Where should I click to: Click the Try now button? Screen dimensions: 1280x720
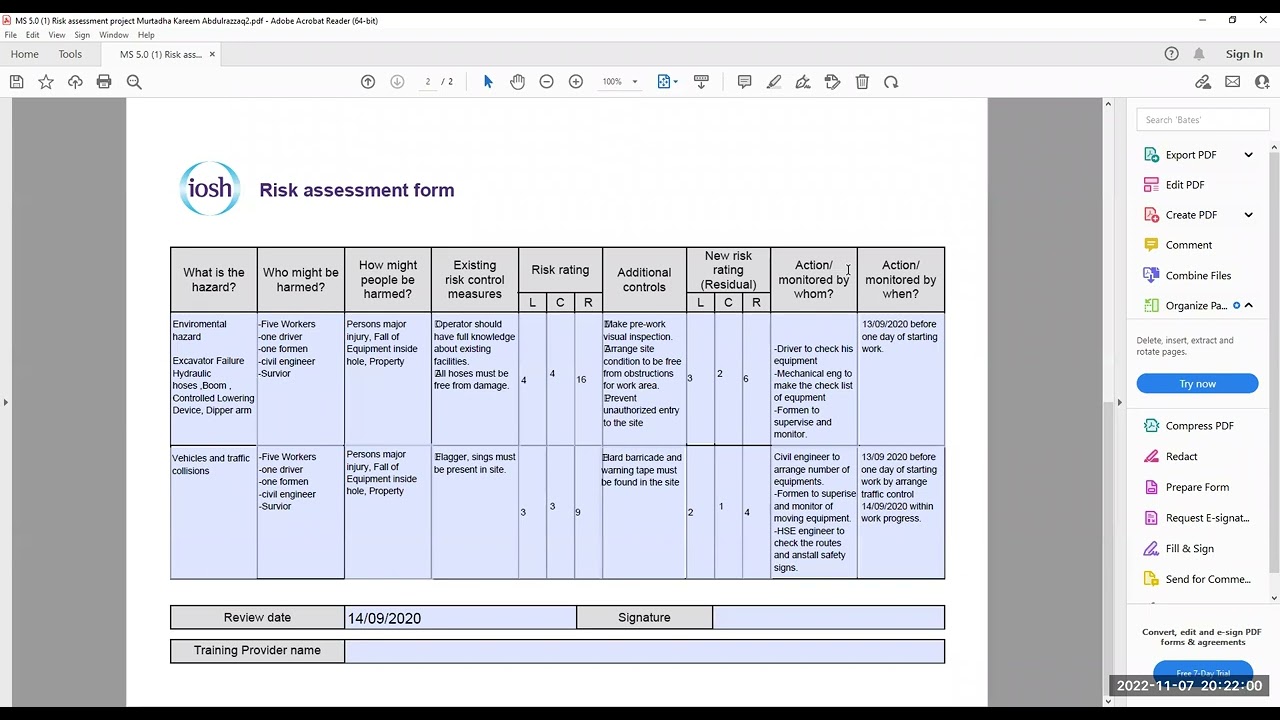pos(1197,384)
